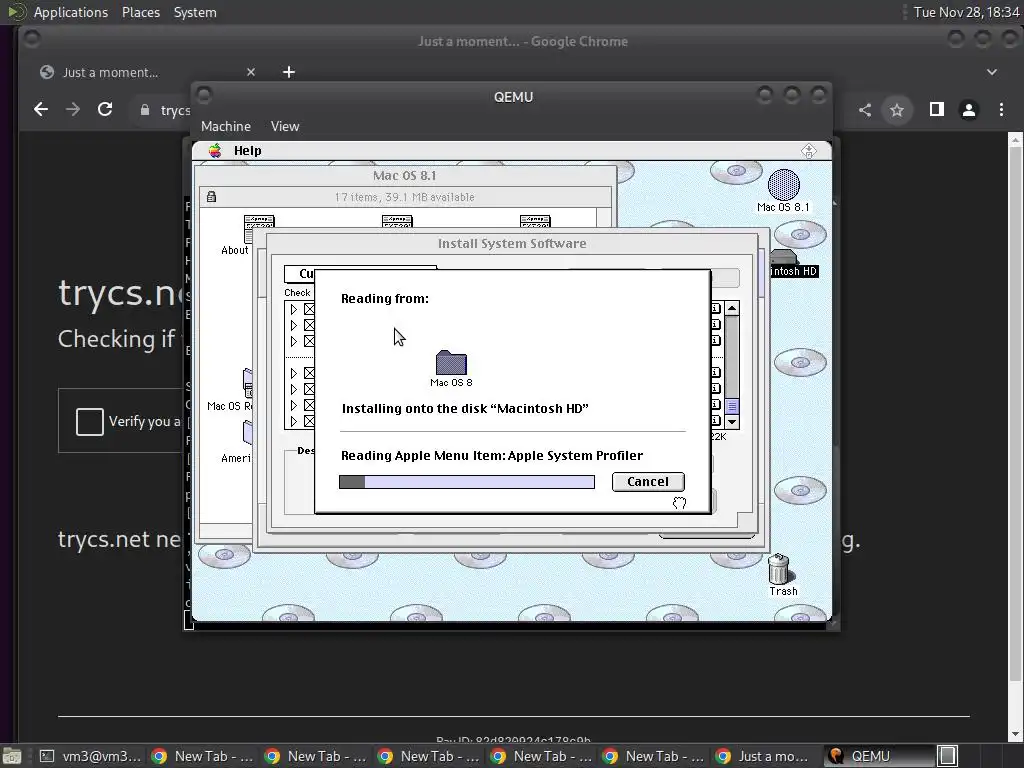Open the Chrome profile icon
This screenshot has height=768, width=1024.
(968, 110)
